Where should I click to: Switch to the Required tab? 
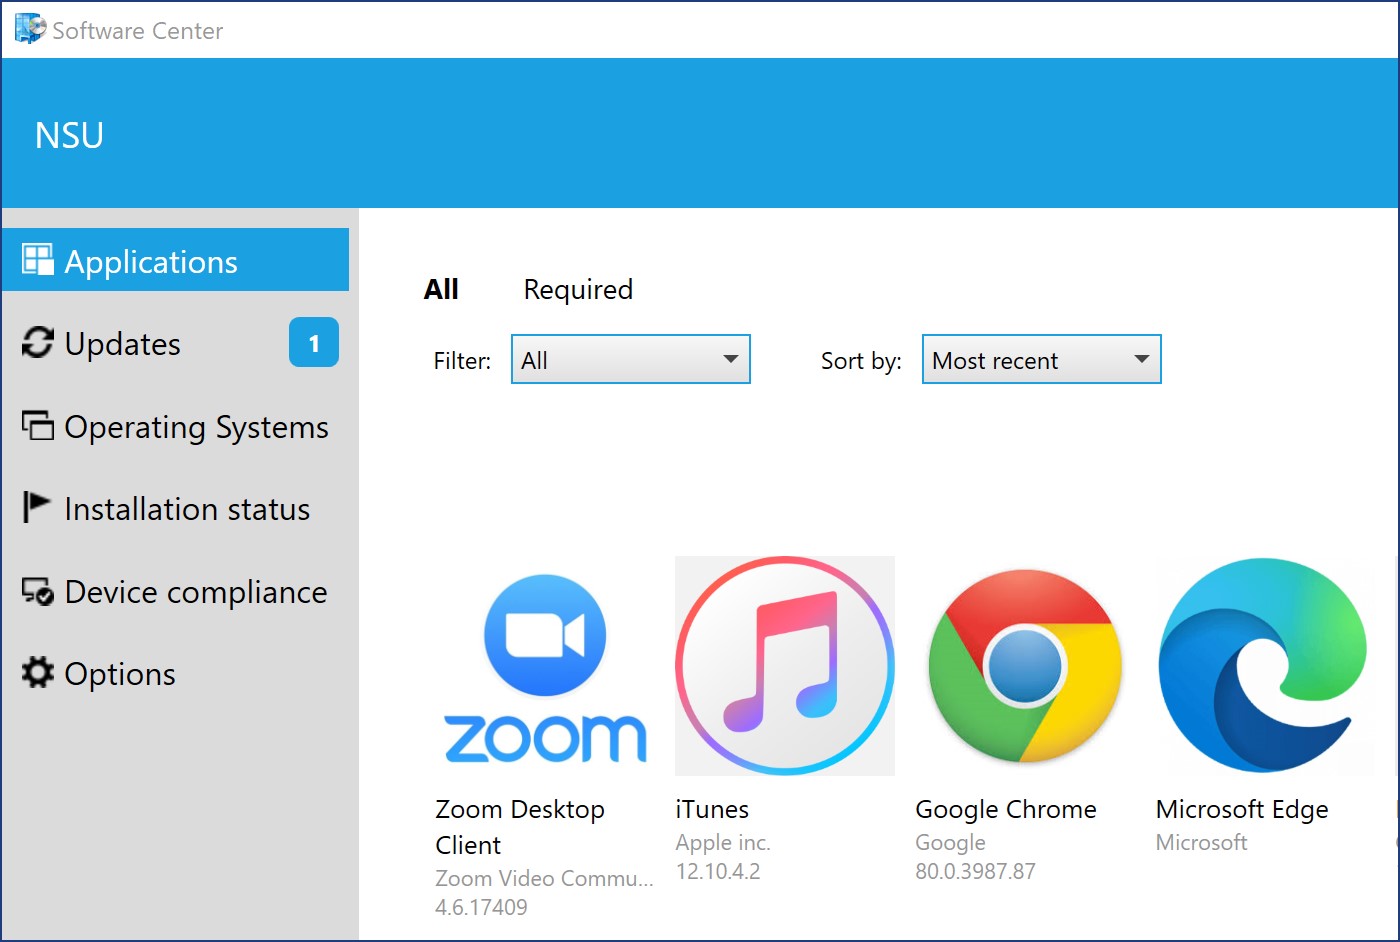(577, 289)
